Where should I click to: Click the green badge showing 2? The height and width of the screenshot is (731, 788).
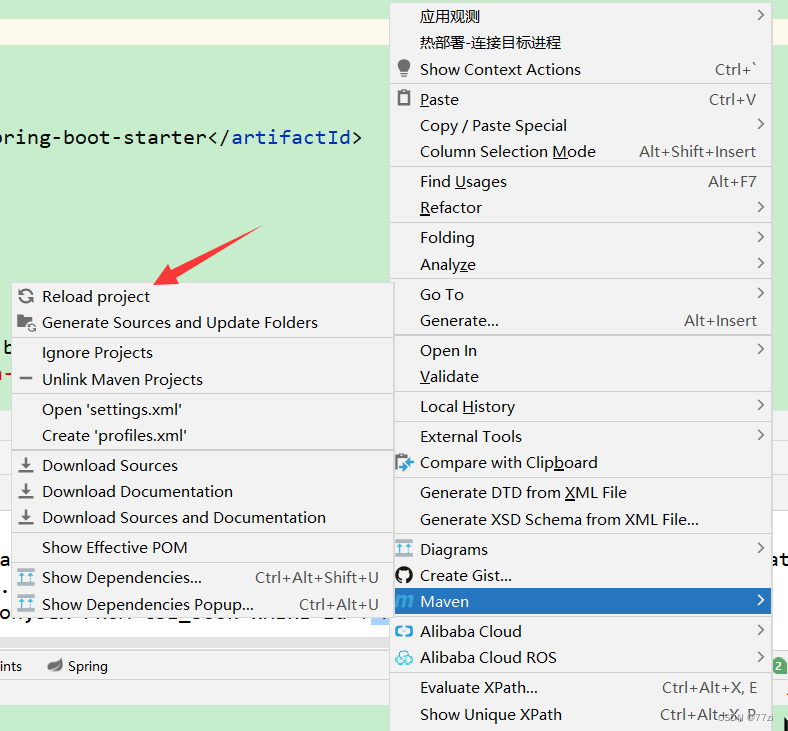tap(779, 666)
